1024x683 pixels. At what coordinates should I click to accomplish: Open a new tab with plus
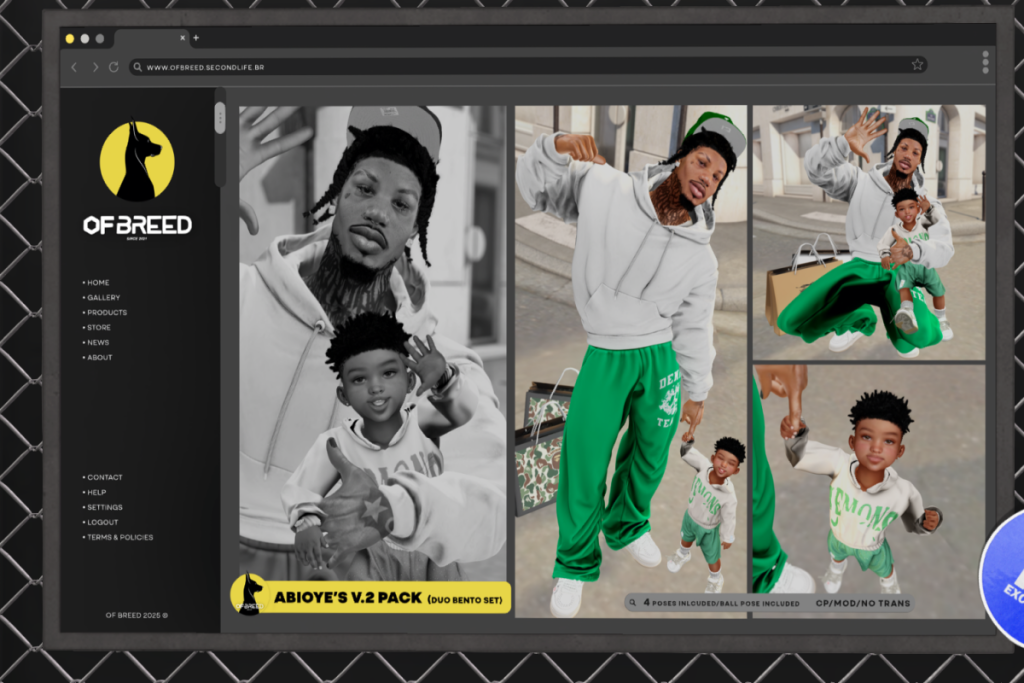tap(196, 38)
